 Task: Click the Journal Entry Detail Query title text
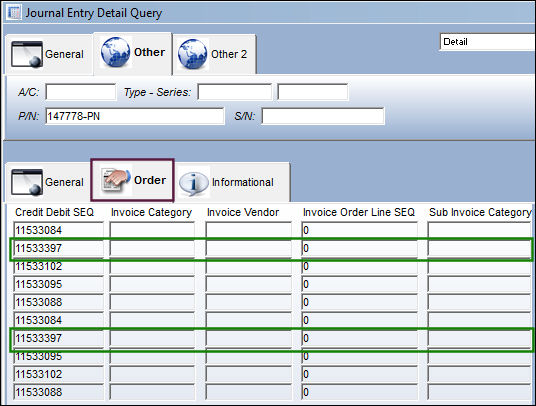click(94, 13)
